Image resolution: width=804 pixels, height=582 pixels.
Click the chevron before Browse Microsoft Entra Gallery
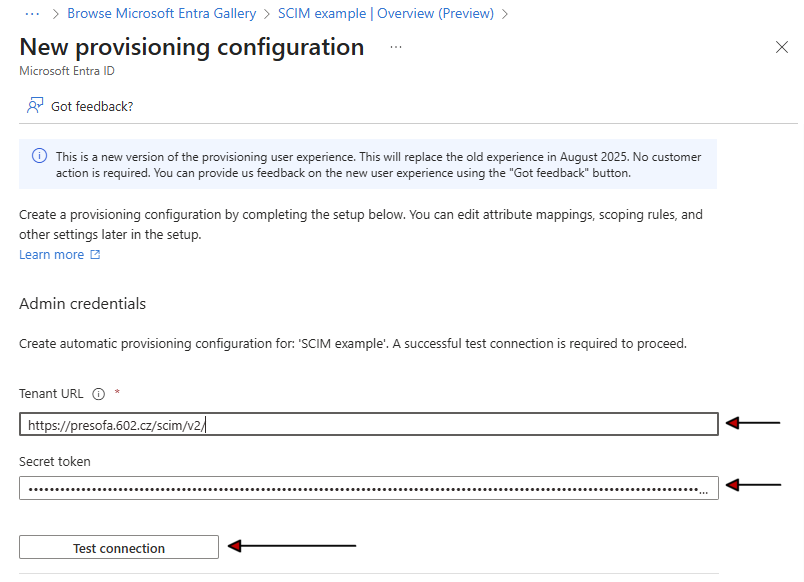tap(56, 14)
